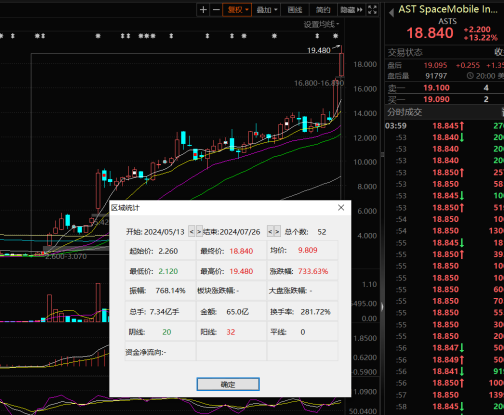
Task: Open the 复权 dropdown
Action: click(237, 10)
